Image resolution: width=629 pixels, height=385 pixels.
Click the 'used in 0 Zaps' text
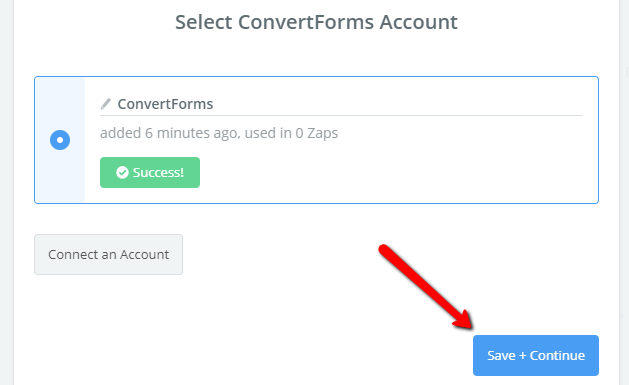click(291, 133)
